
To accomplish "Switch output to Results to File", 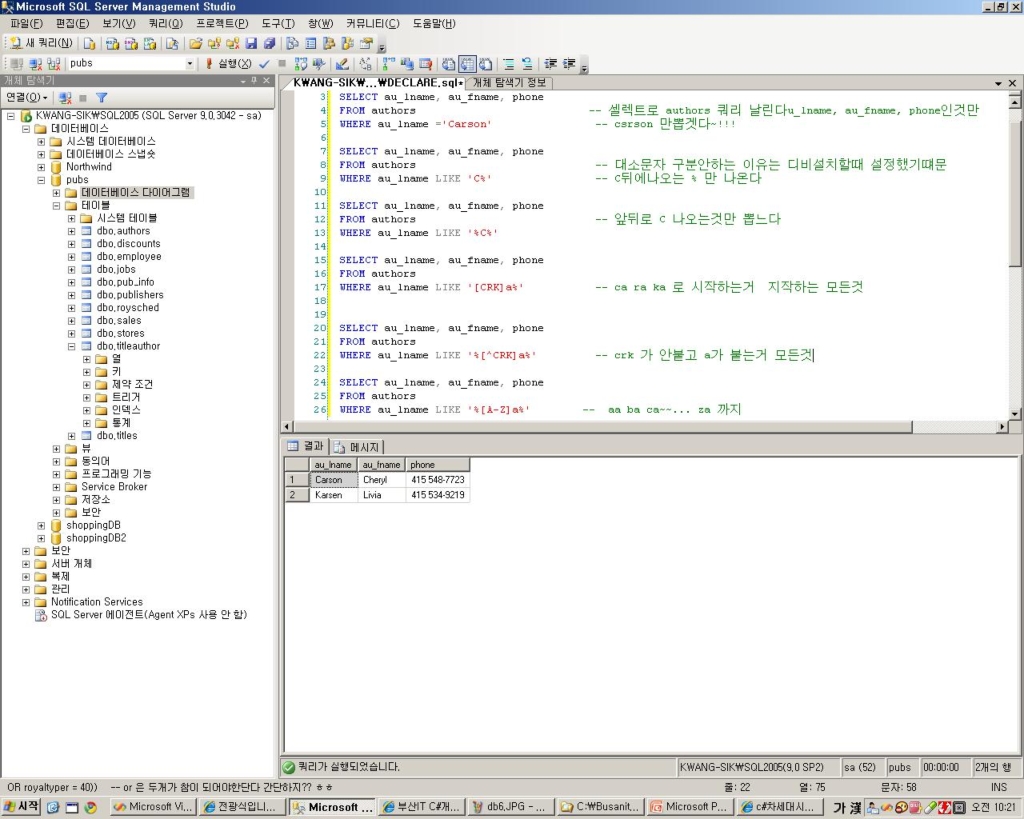I will click(485, 63).
